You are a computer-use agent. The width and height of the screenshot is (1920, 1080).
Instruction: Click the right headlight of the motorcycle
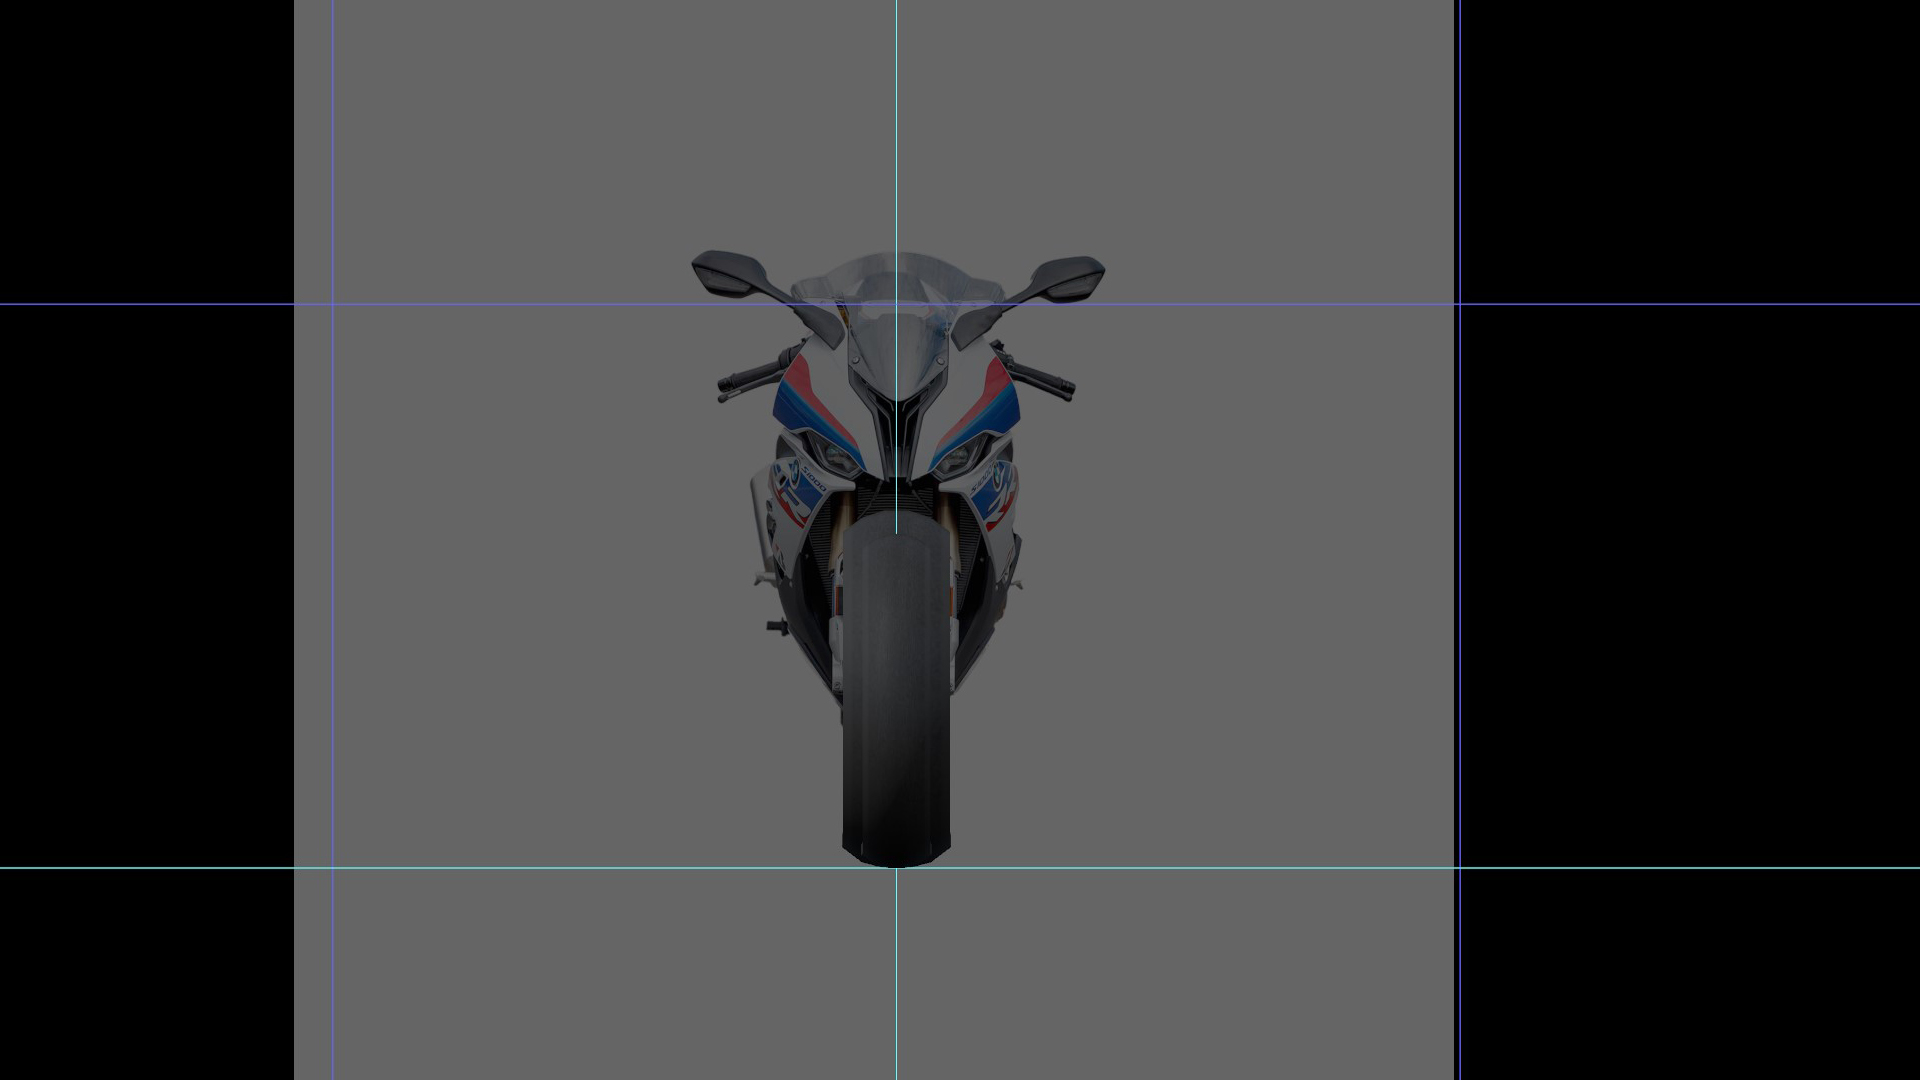(955, 459)
